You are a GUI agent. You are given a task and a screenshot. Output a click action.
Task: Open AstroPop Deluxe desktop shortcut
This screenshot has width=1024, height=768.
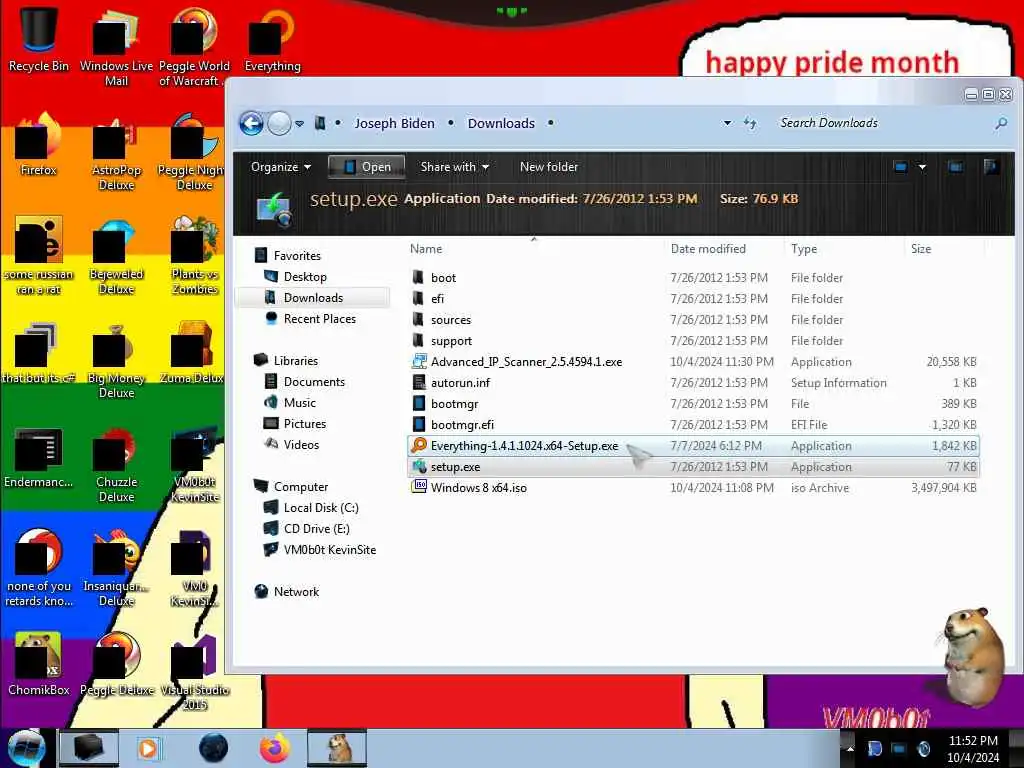click(116, 152)
